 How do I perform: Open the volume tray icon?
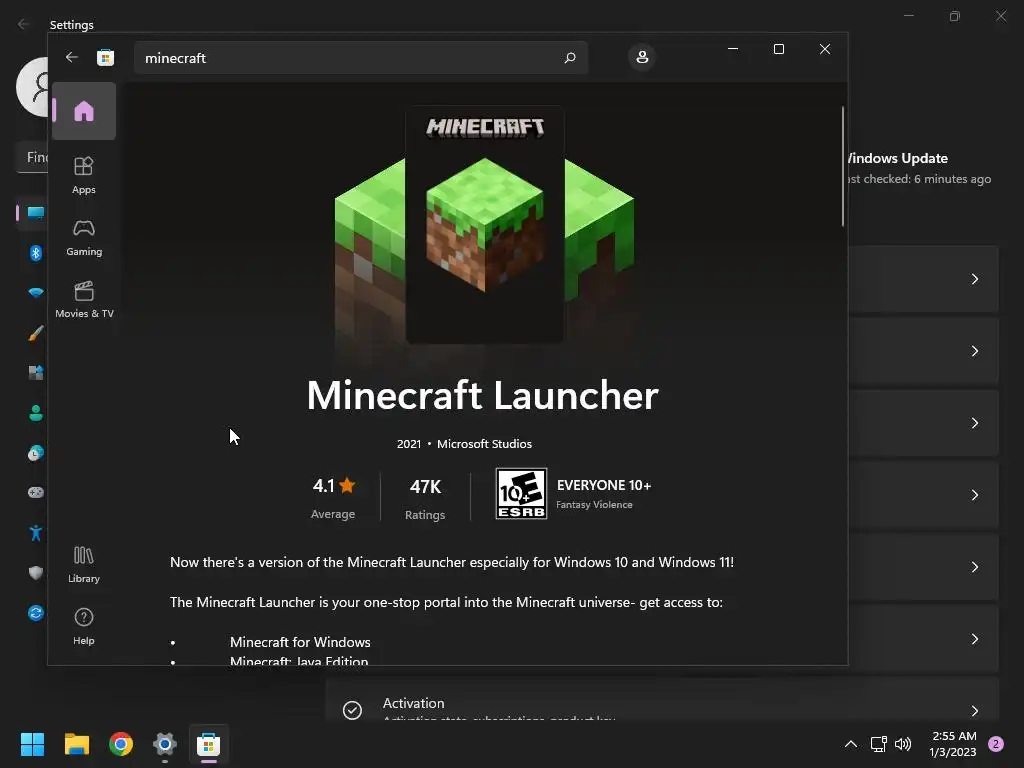(x=903, y=744)
